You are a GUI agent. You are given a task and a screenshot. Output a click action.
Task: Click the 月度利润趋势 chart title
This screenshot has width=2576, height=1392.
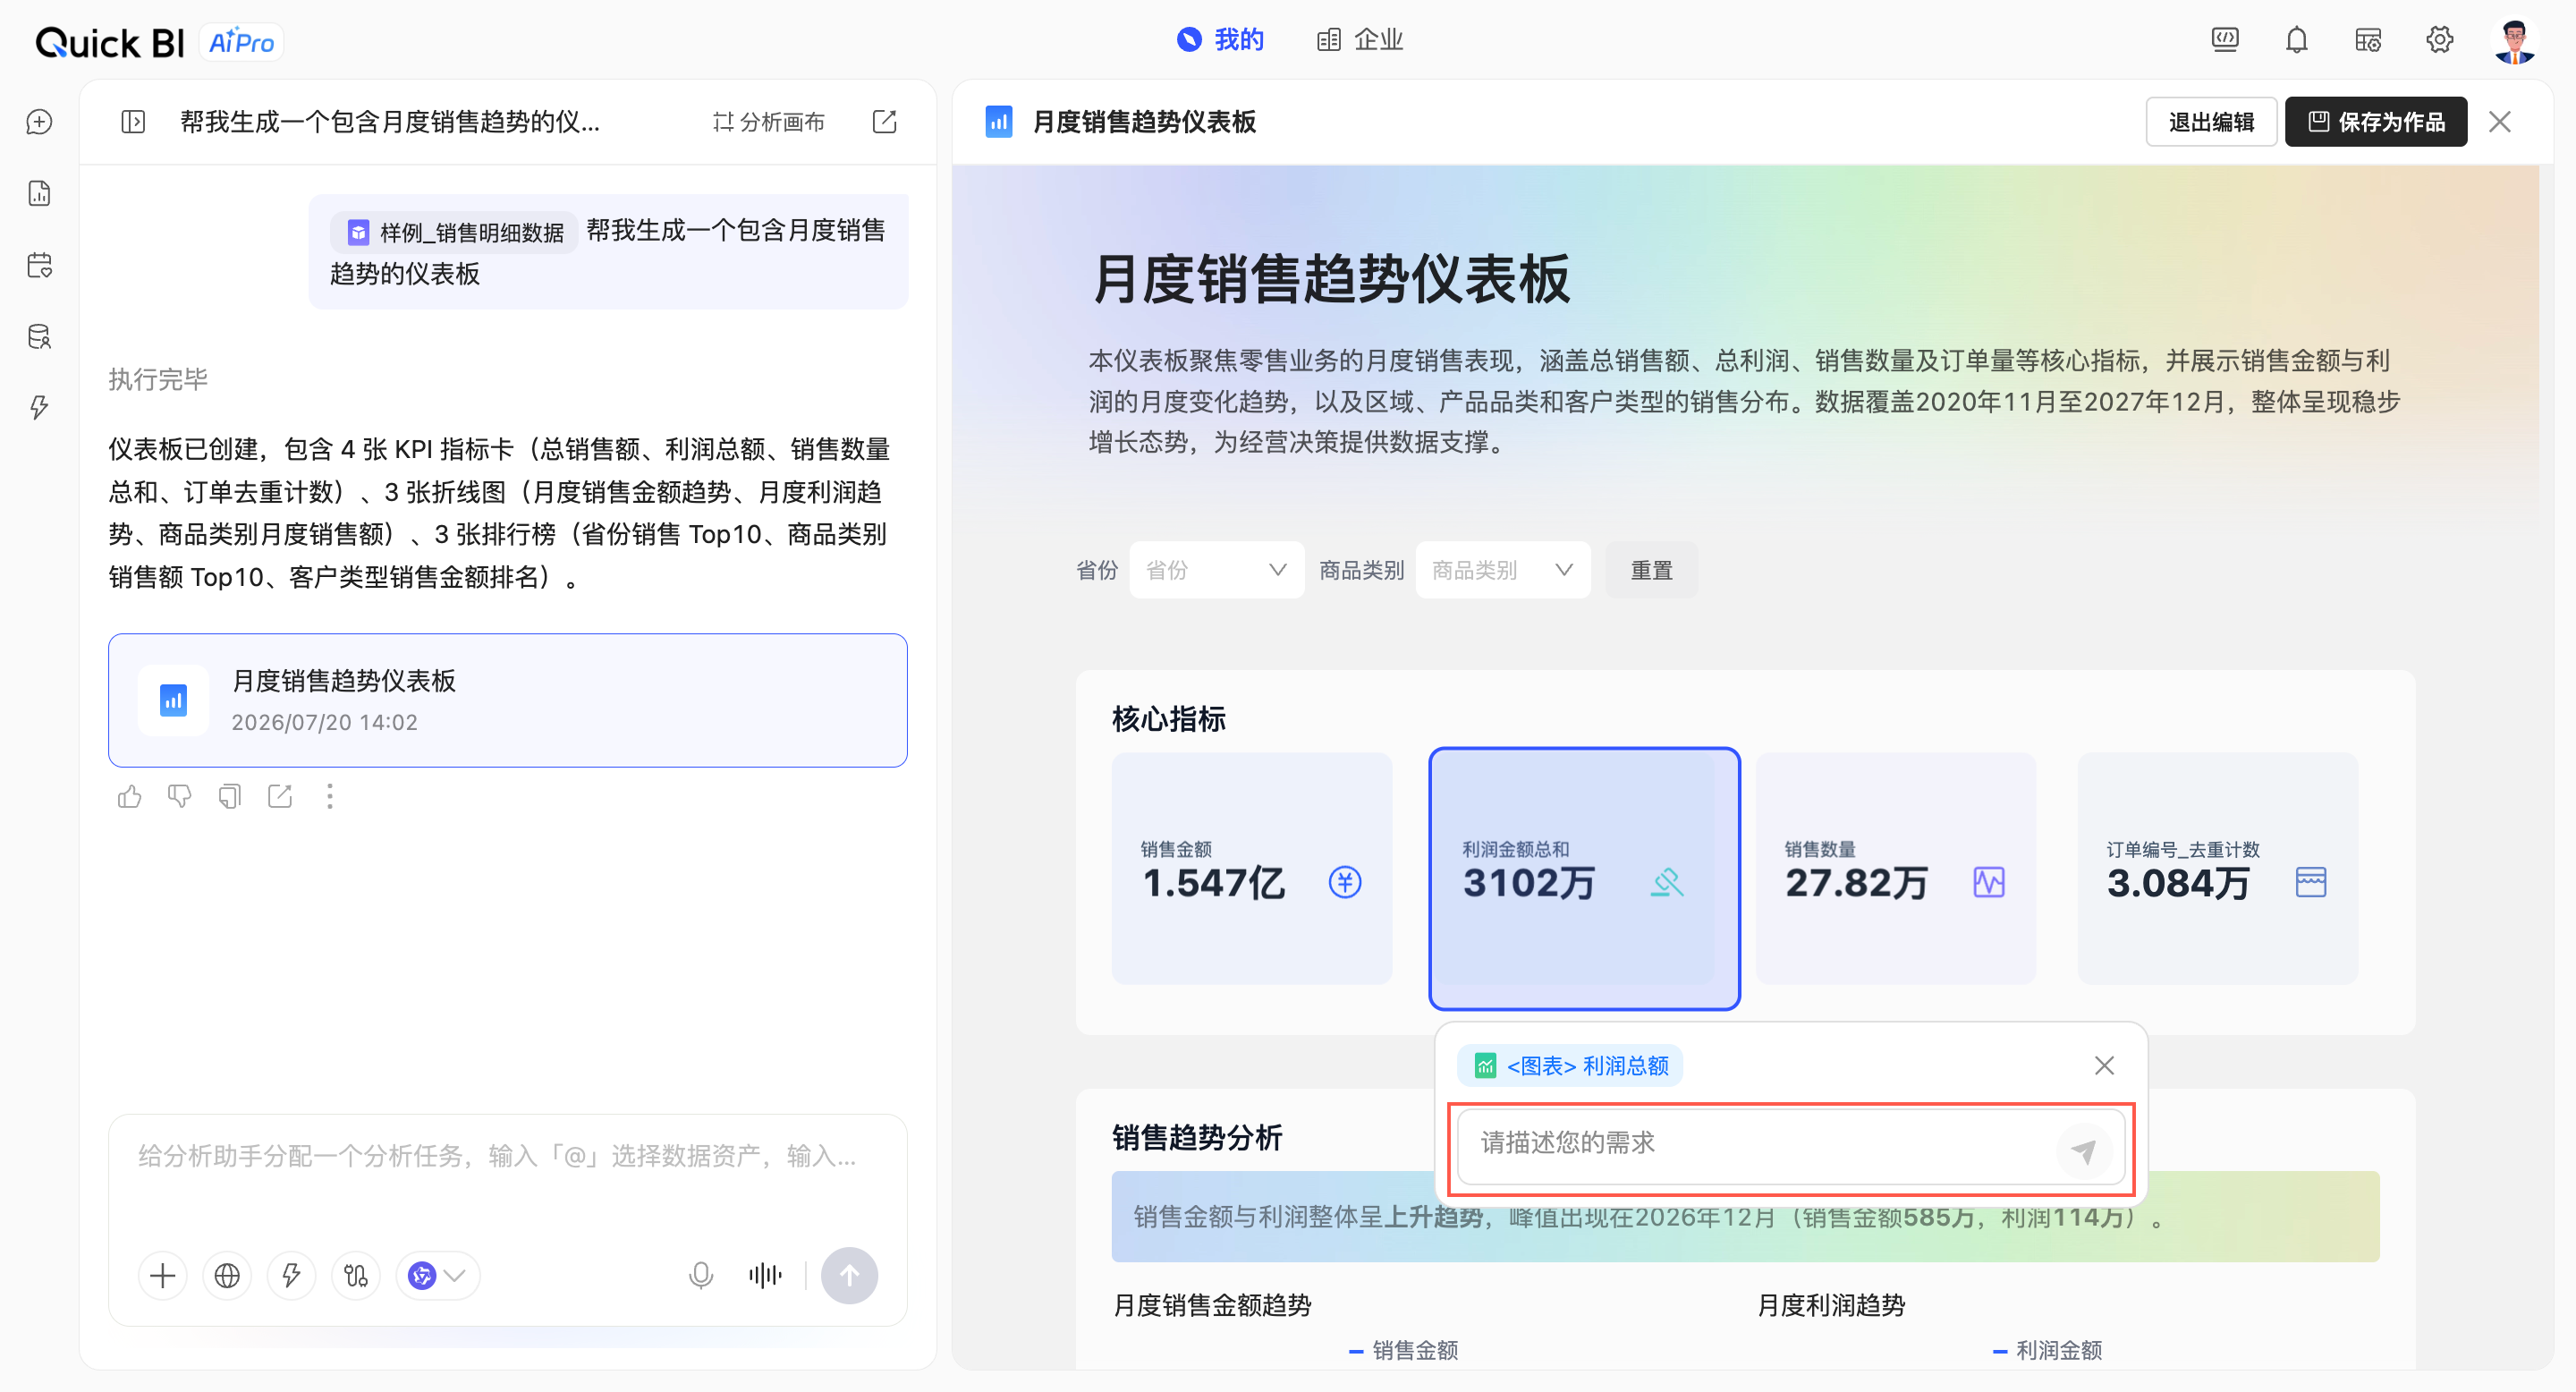point(1831,1305)
